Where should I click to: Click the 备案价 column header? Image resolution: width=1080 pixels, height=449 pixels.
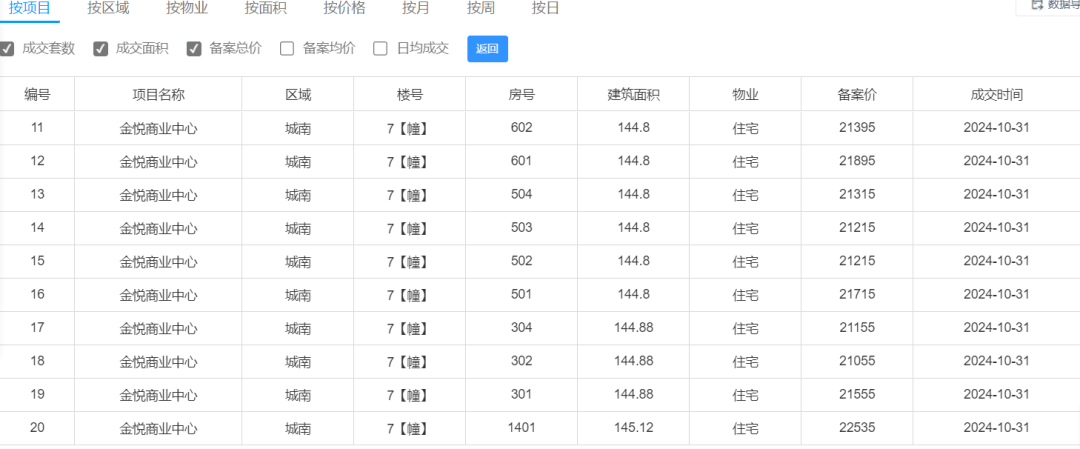[x=857, y=95]
